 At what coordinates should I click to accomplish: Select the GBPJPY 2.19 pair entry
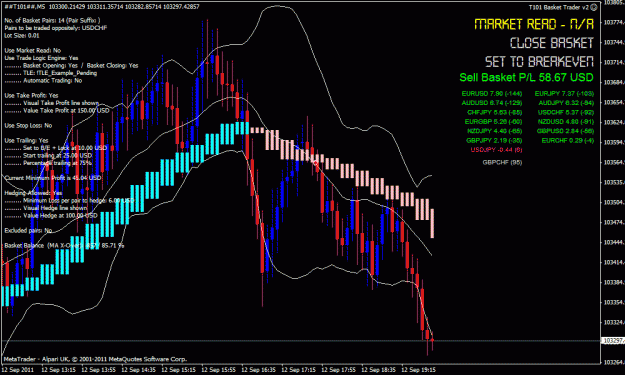tap(494, 140)
